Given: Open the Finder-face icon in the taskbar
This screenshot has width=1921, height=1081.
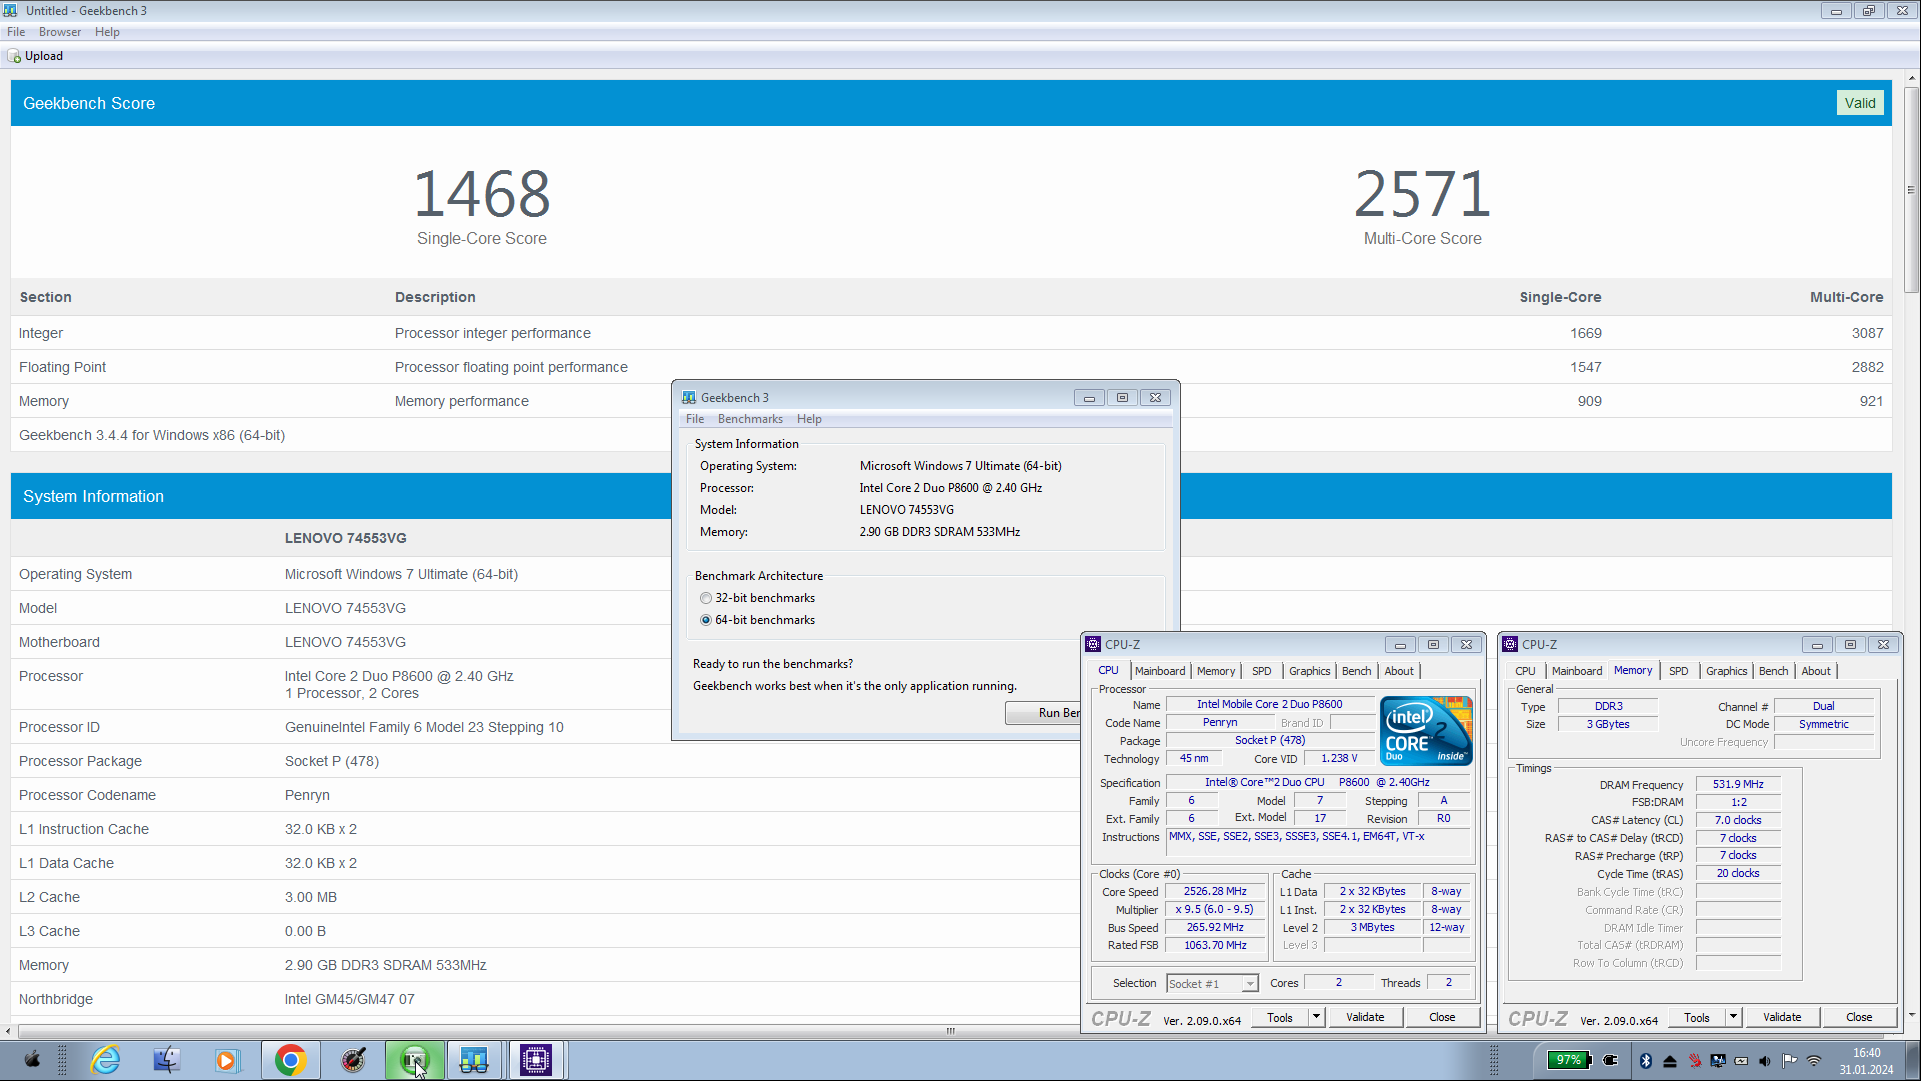Looking at the screenshot, I should (x=166, y=1060).
